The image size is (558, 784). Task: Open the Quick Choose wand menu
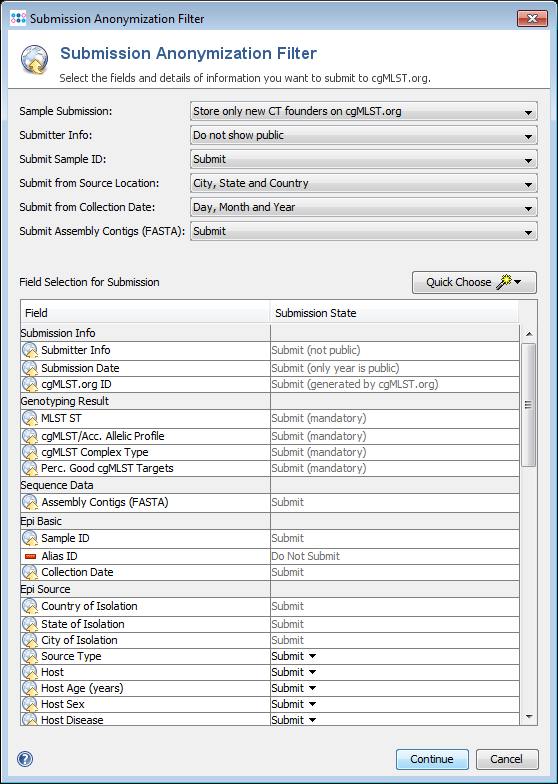pyautogui.click(x=474, y=282)
